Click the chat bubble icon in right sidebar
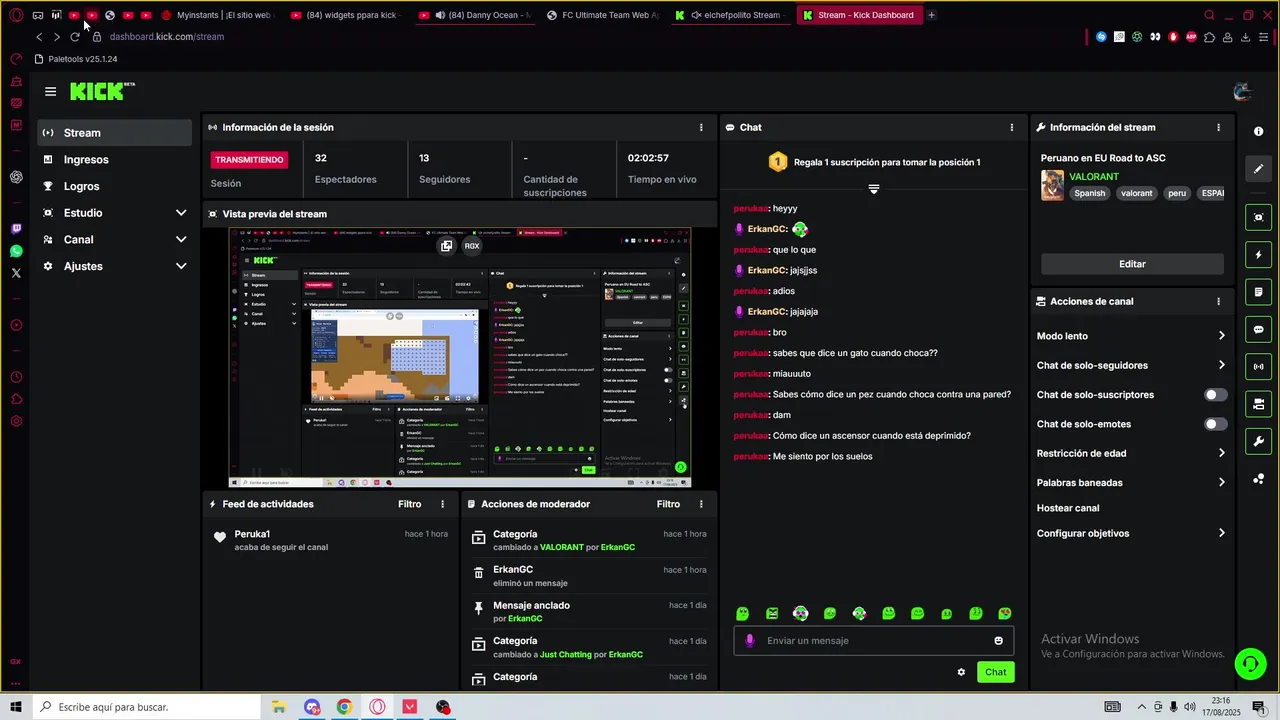The image size is (1280, 720). click(x=1258, y=329)
